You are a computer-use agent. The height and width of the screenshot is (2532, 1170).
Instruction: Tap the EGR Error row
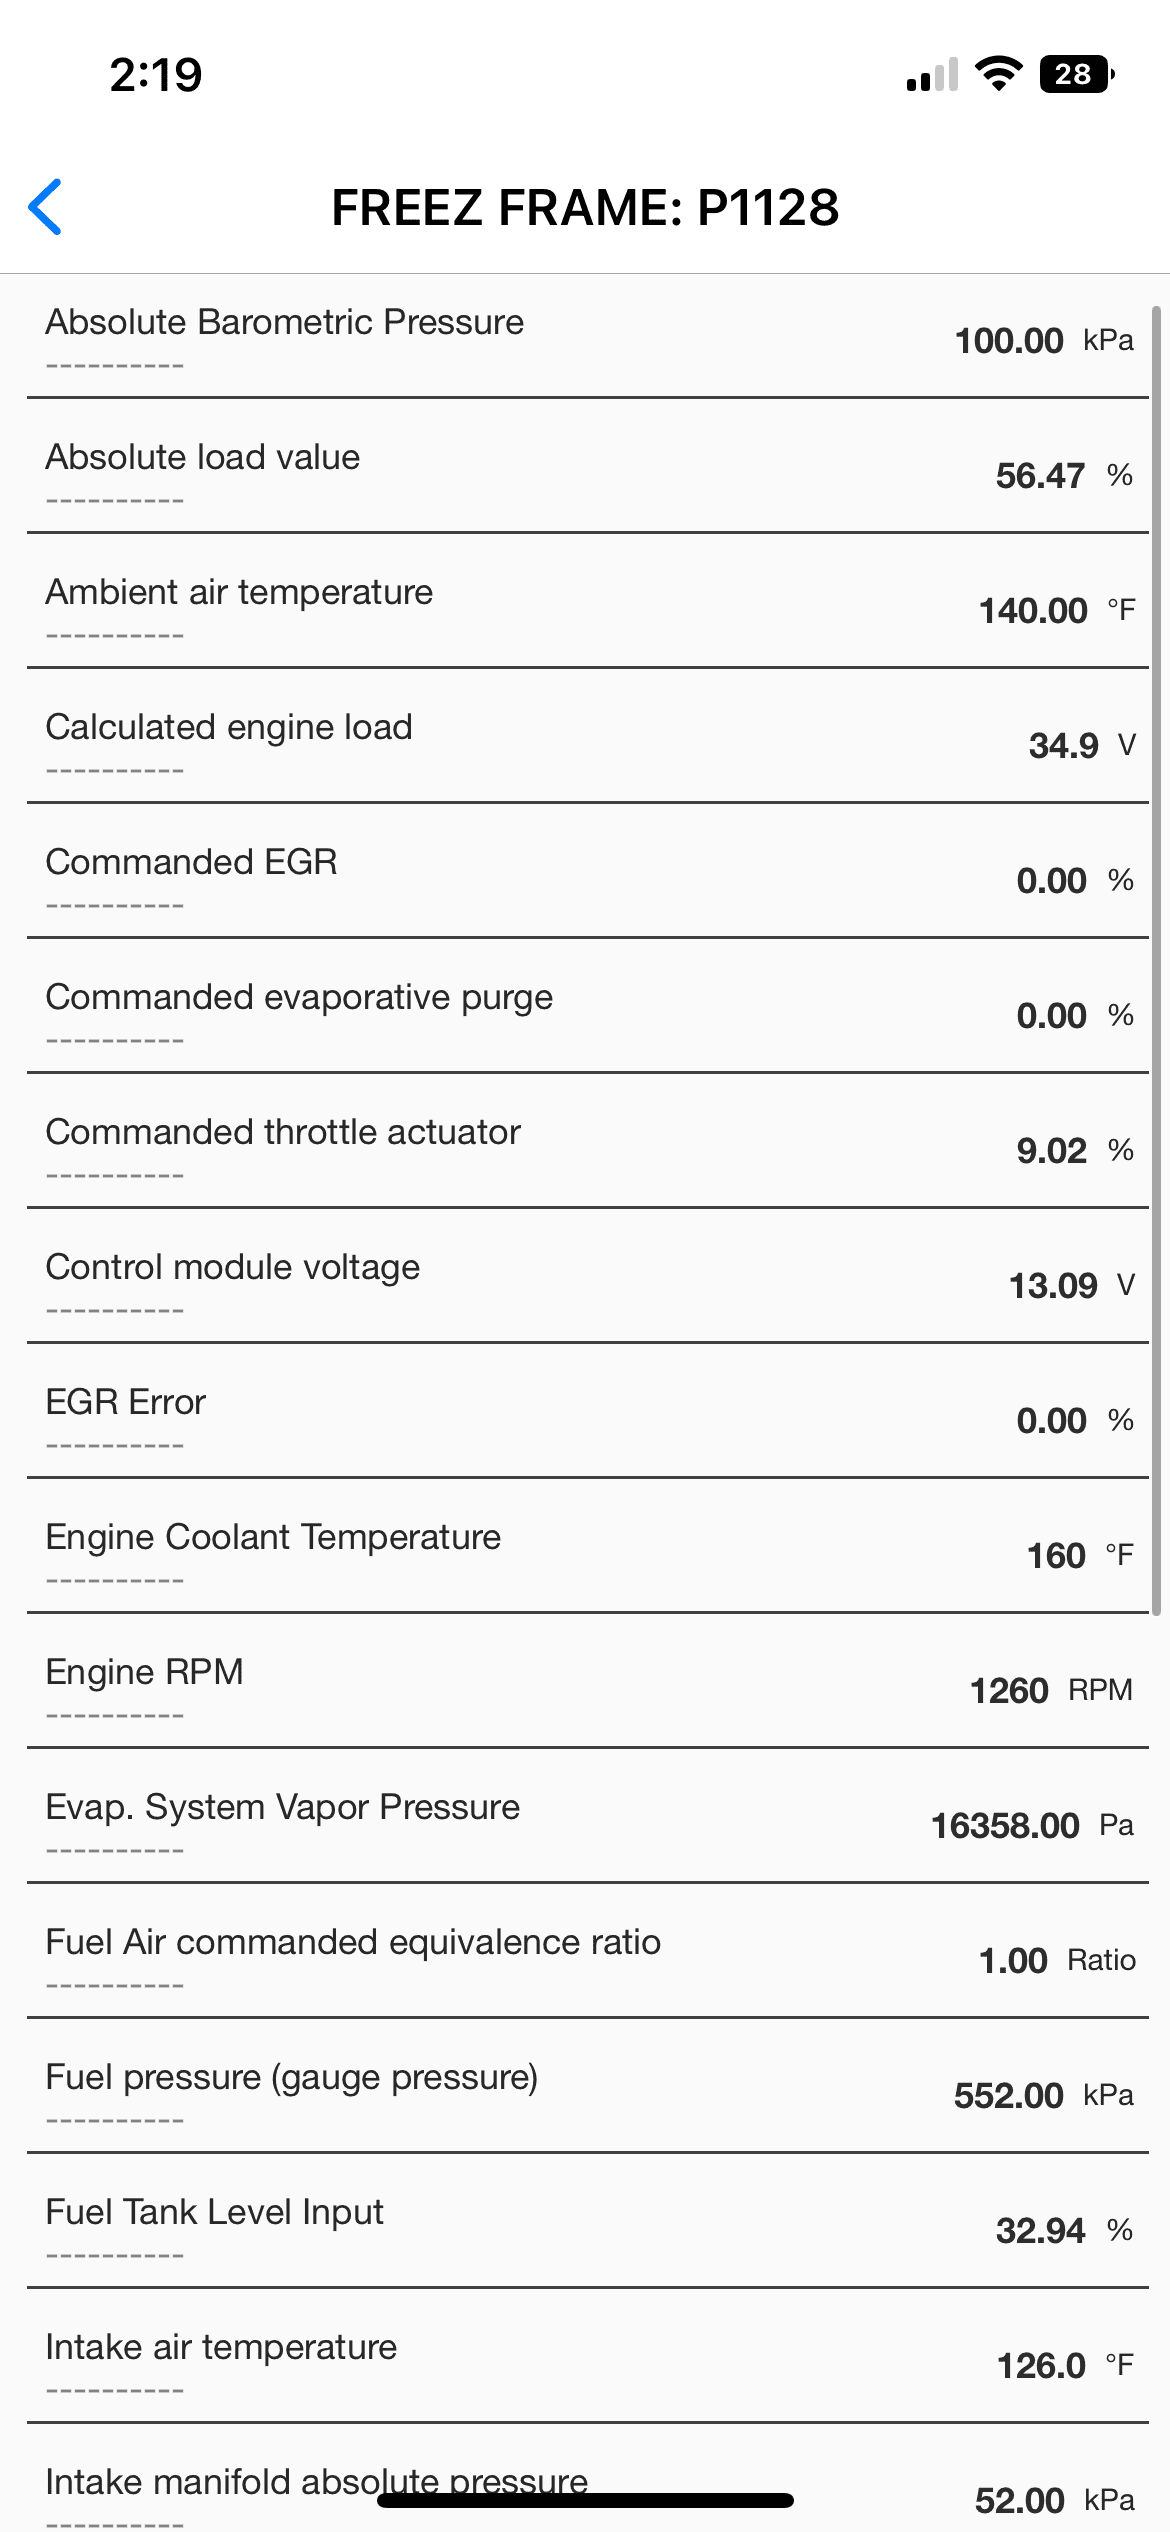[x=585, y=1418]
